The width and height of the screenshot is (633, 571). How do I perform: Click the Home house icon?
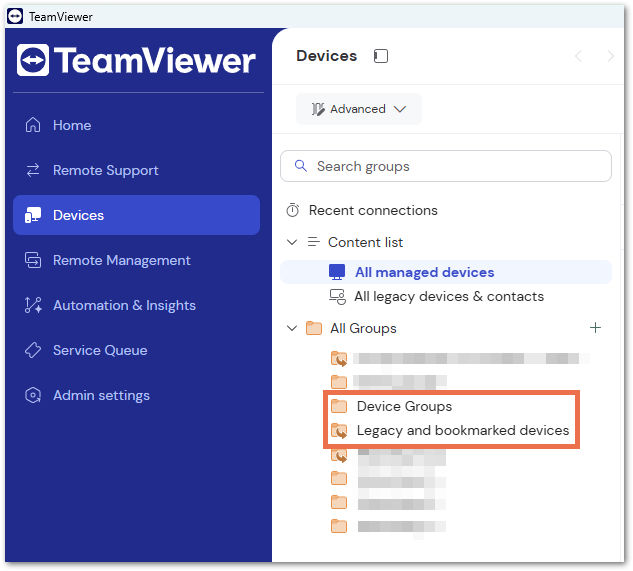(33, 125)
